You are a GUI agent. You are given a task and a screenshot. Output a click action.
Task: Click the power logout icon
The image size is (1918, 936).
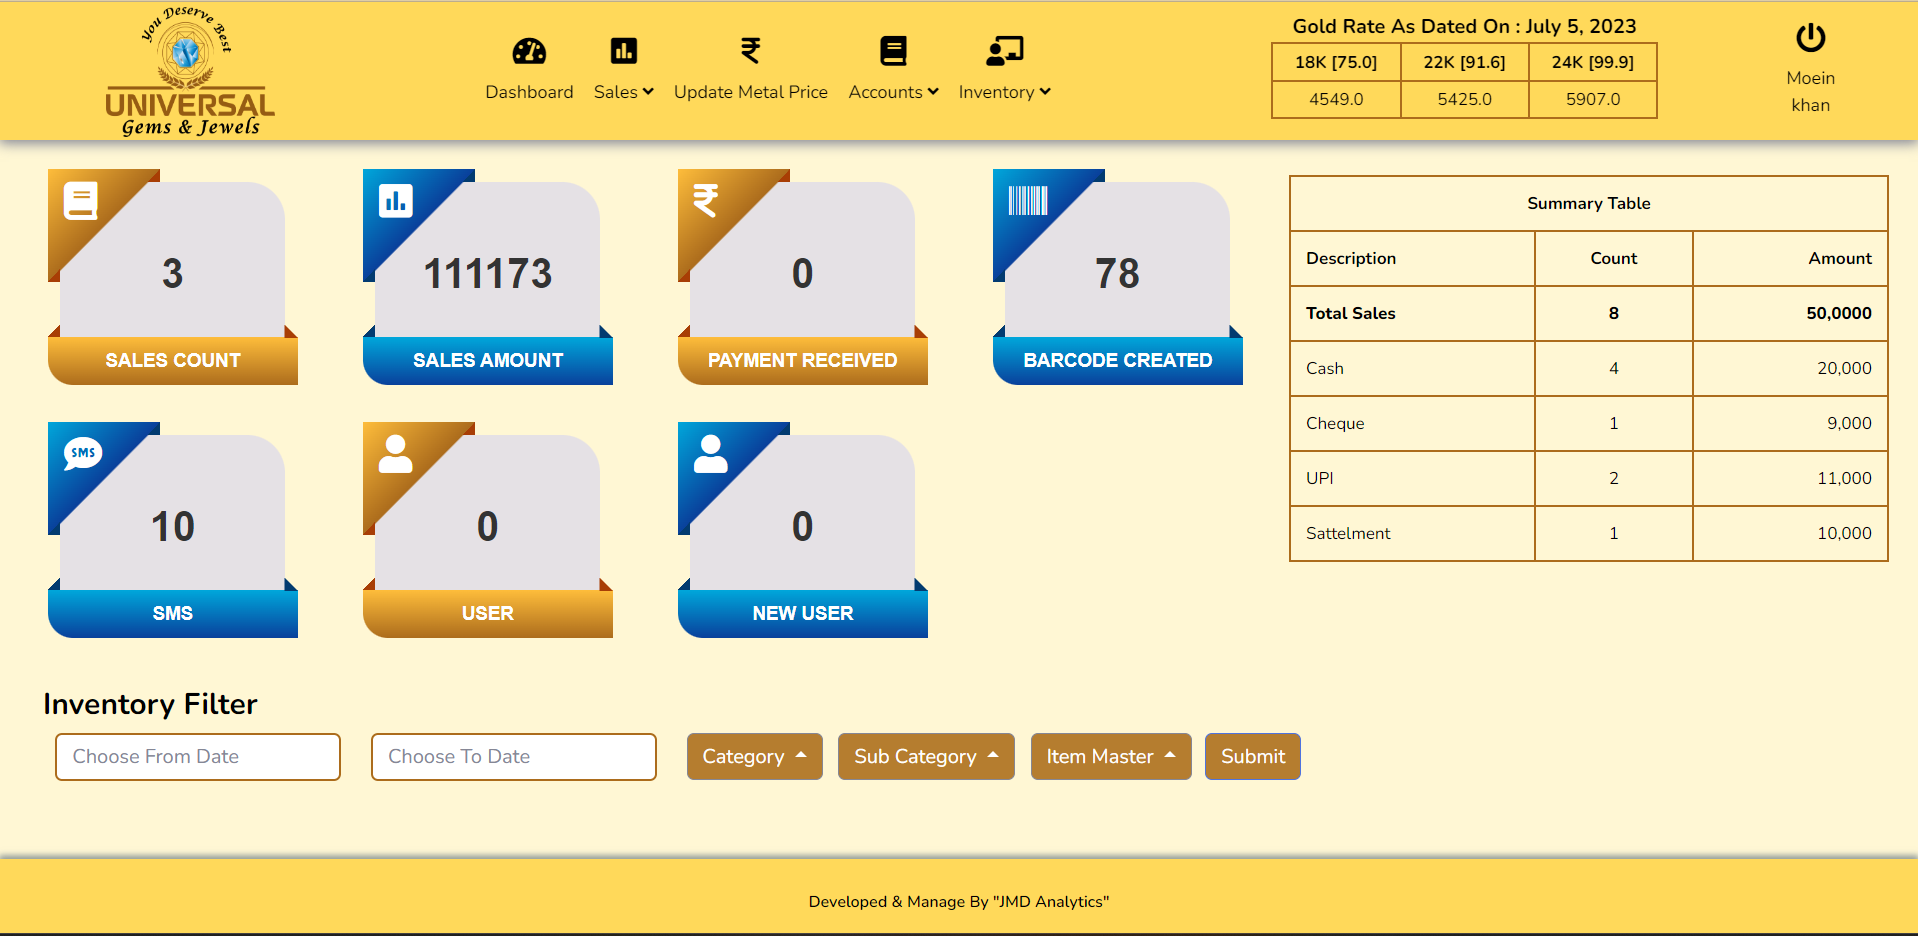[1810, 38]
